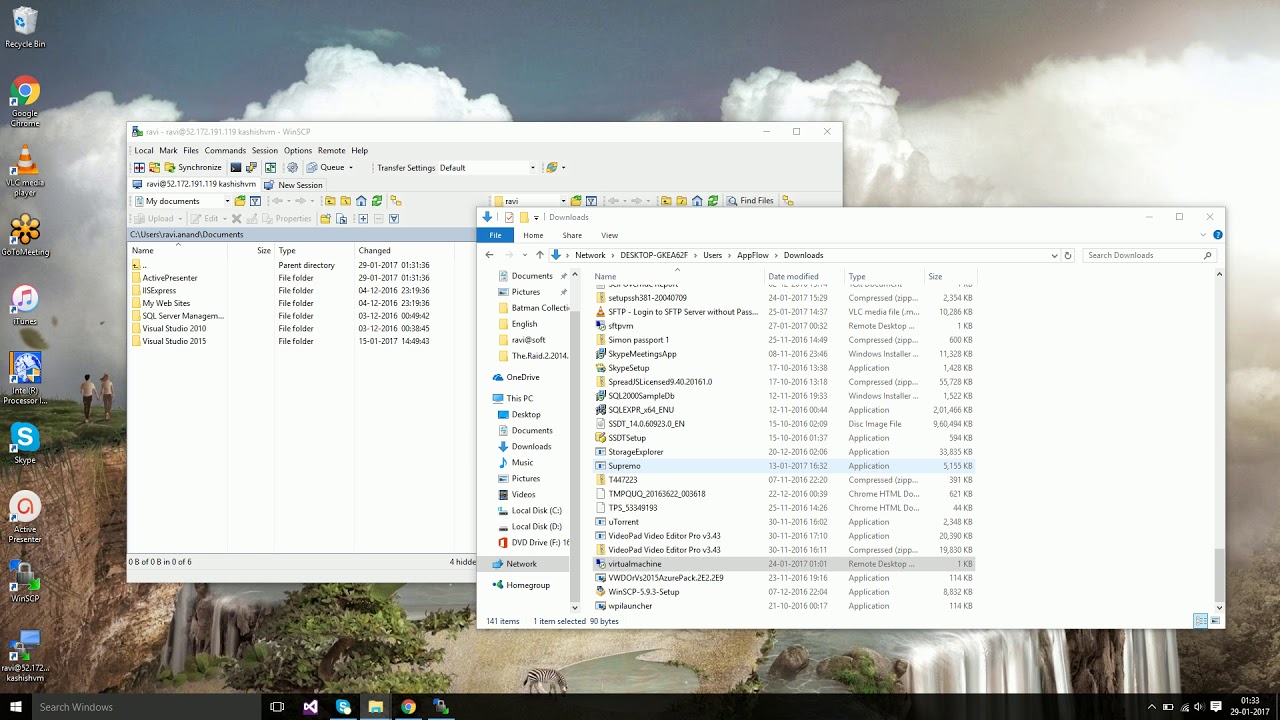Open WinSCP Preferences gear icon
Viewport: 1280px width, 720px height.
292,167
